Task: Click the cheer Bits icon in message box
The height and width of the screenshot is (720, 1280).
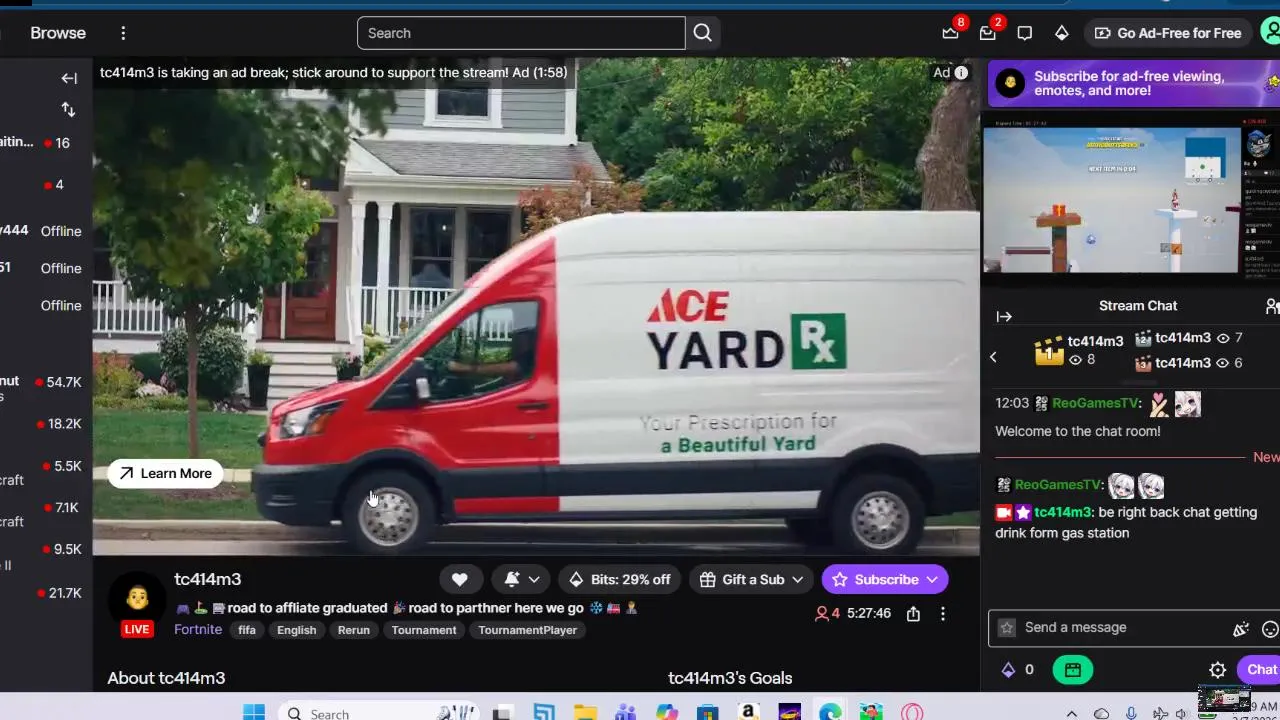Action: (x=1241, y=628)
